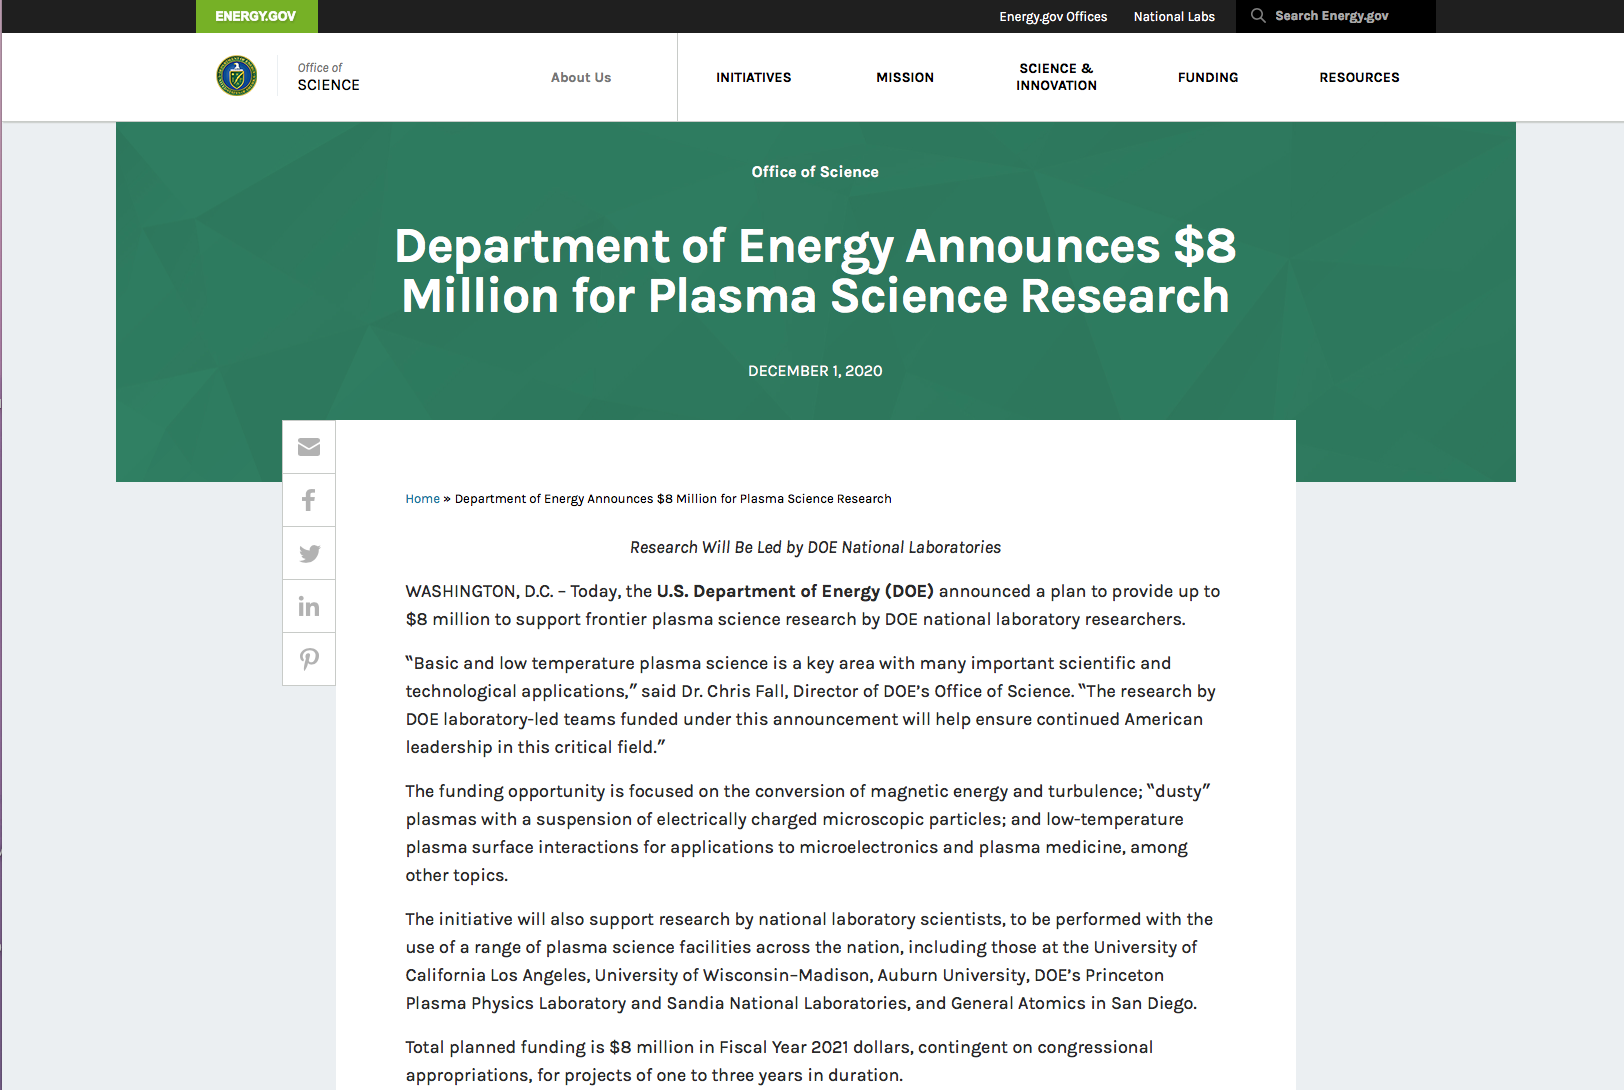Go to Energy.gov Offices link
The height and width of the screenshot is (1090, 1624).
(x=1053, y=16)
